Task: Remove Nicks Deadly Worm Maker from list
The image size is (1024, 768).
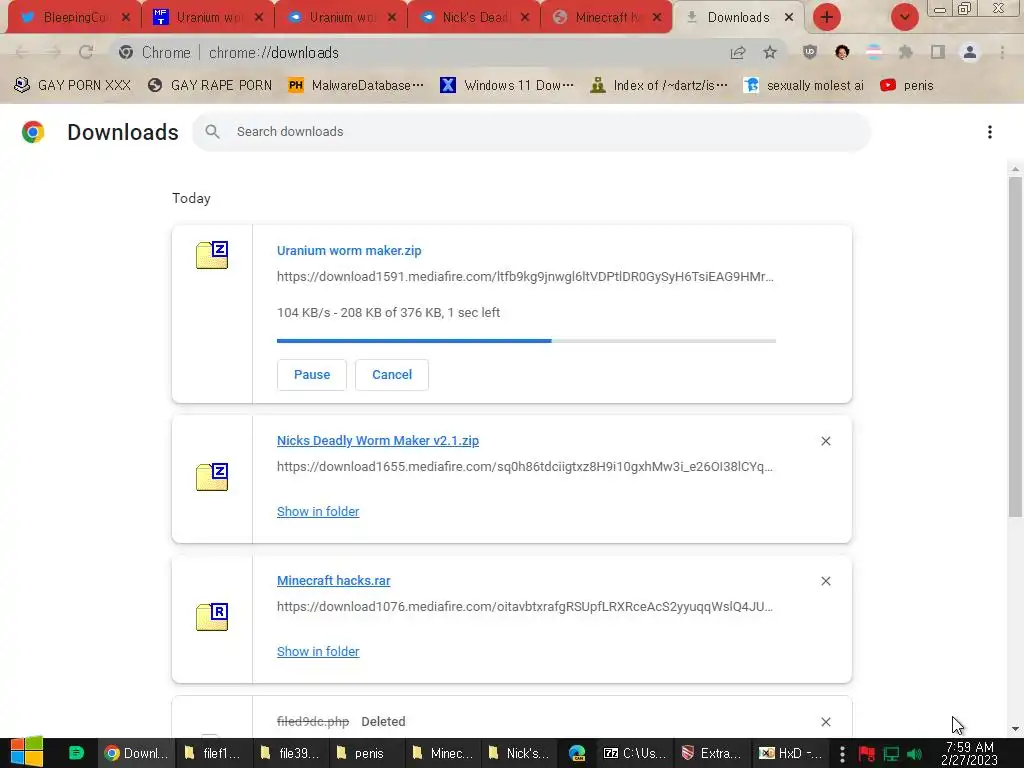Action: 825,441
